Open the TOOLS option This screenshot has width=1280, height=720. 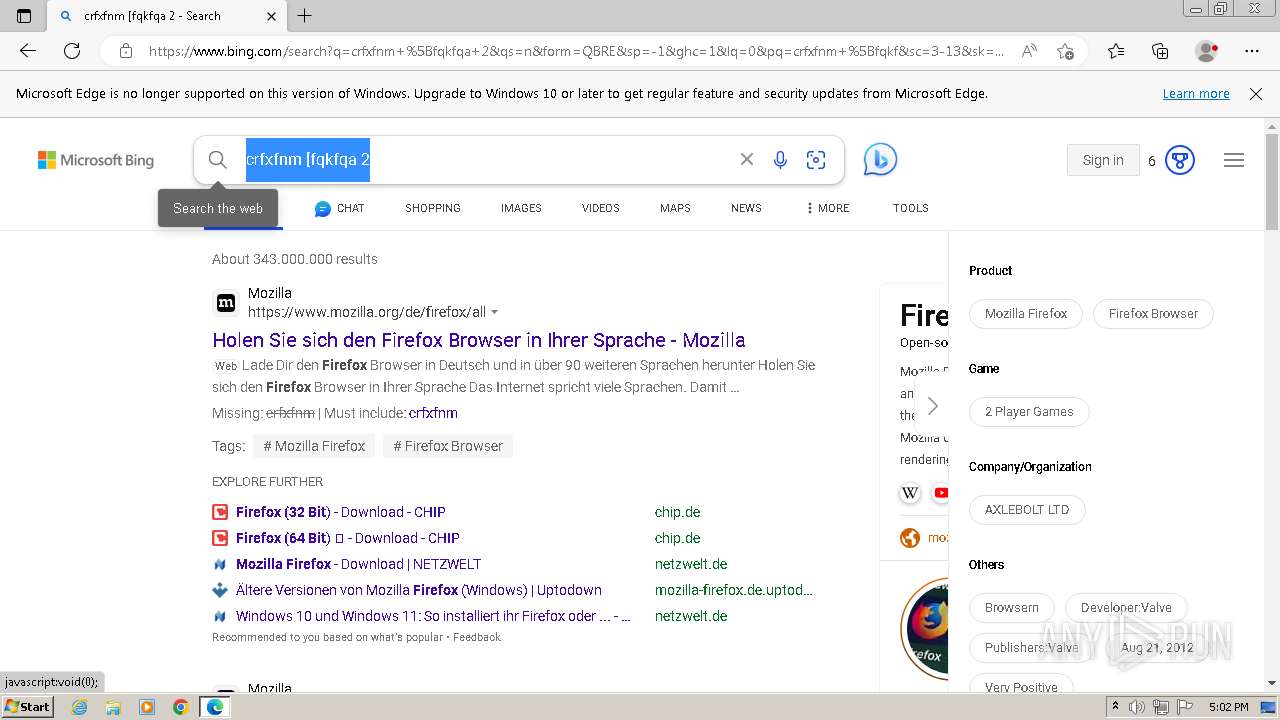pyautogui.click(x=911, y=208)
